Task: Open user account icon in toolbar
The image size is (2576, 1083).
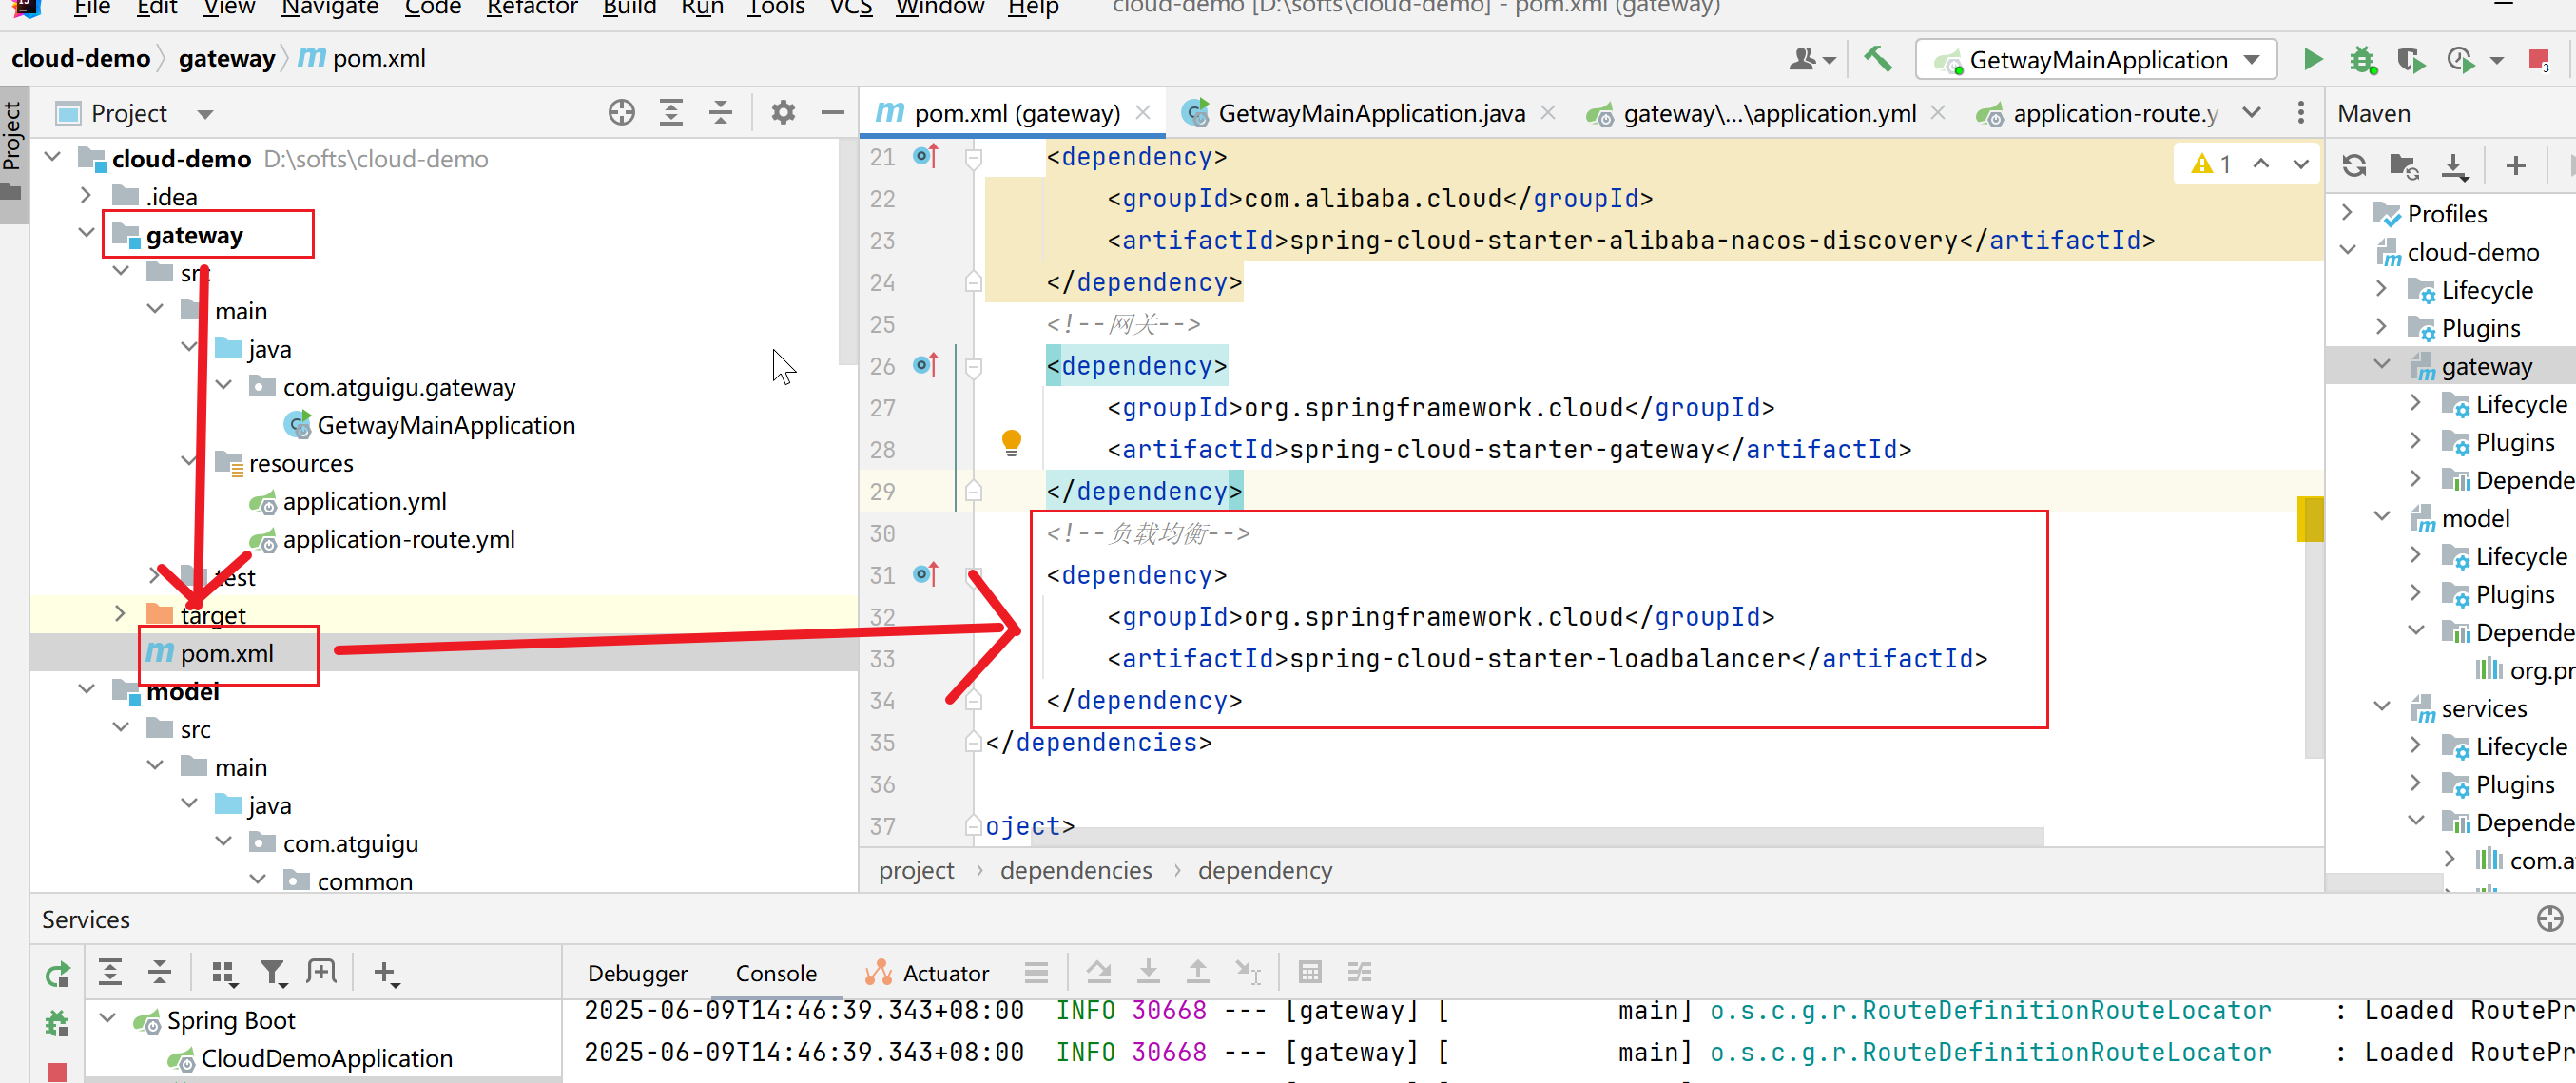Action: point(1812,60)
